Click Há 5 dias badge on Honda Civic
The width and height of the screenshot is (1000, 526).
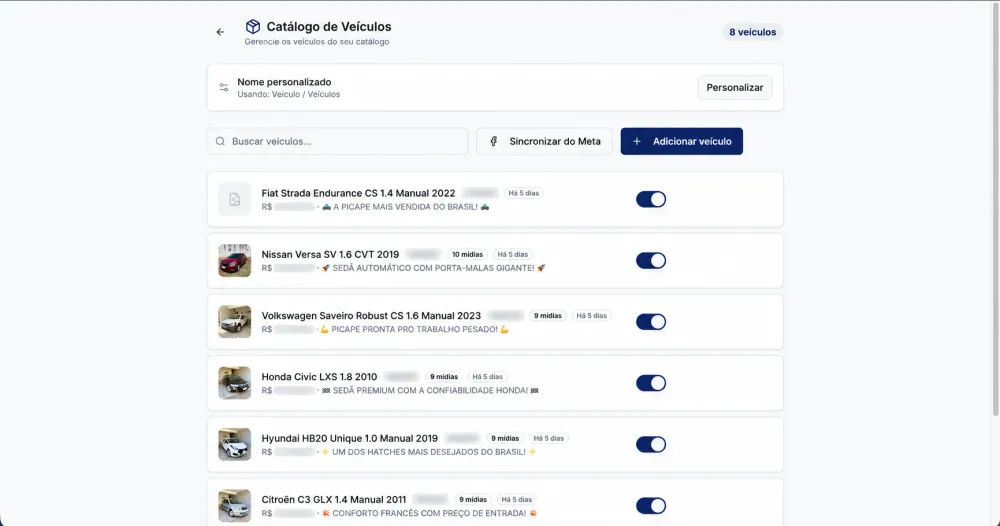coord(488,377)
